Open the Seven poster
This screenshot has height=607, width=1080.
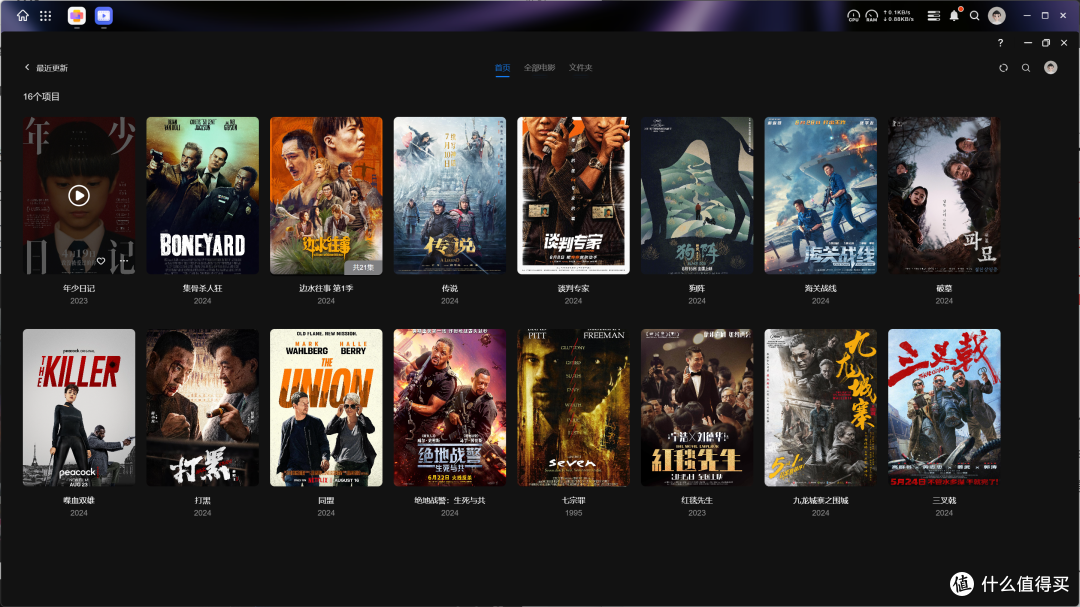click(x=573, y=408)
